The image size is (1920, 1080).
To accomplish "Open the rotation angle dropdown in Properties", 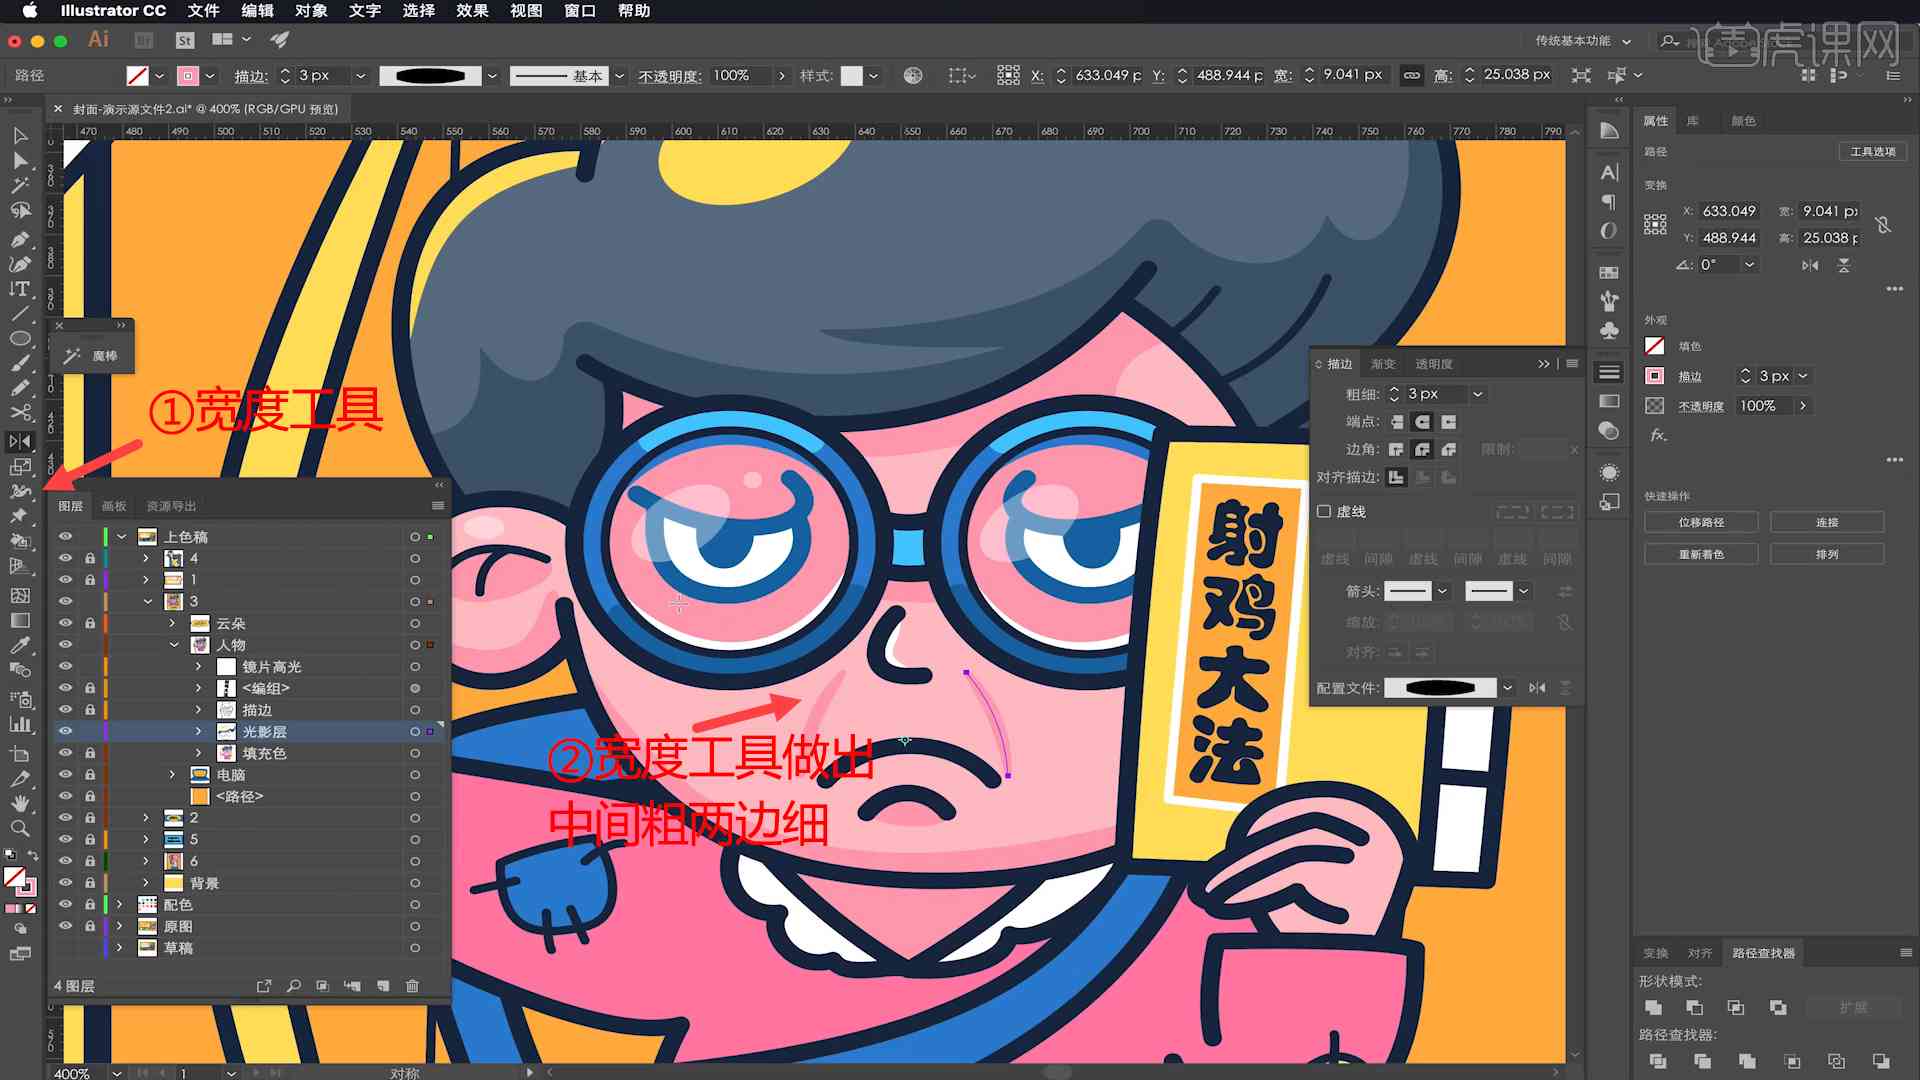I will tap(1749, 265).
